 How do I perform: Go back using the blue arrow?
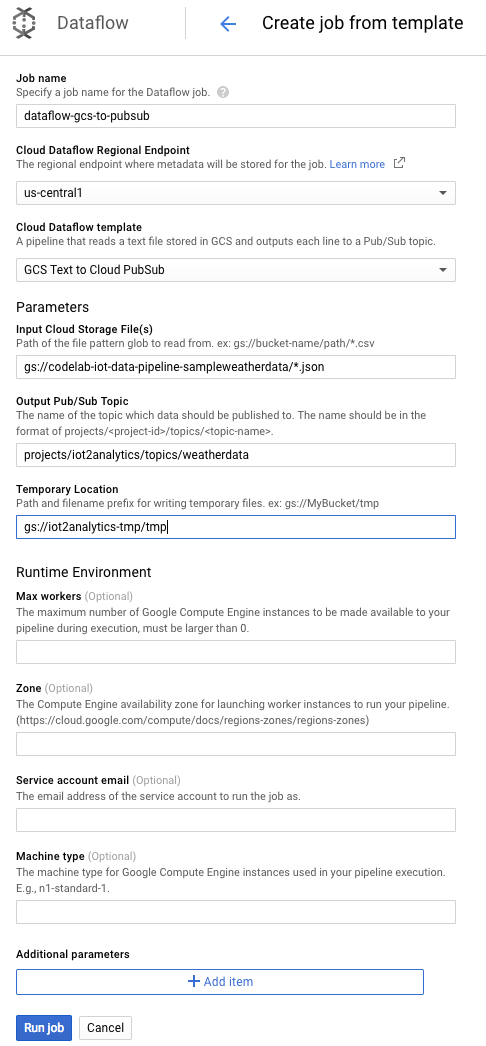tap(228, 24)
